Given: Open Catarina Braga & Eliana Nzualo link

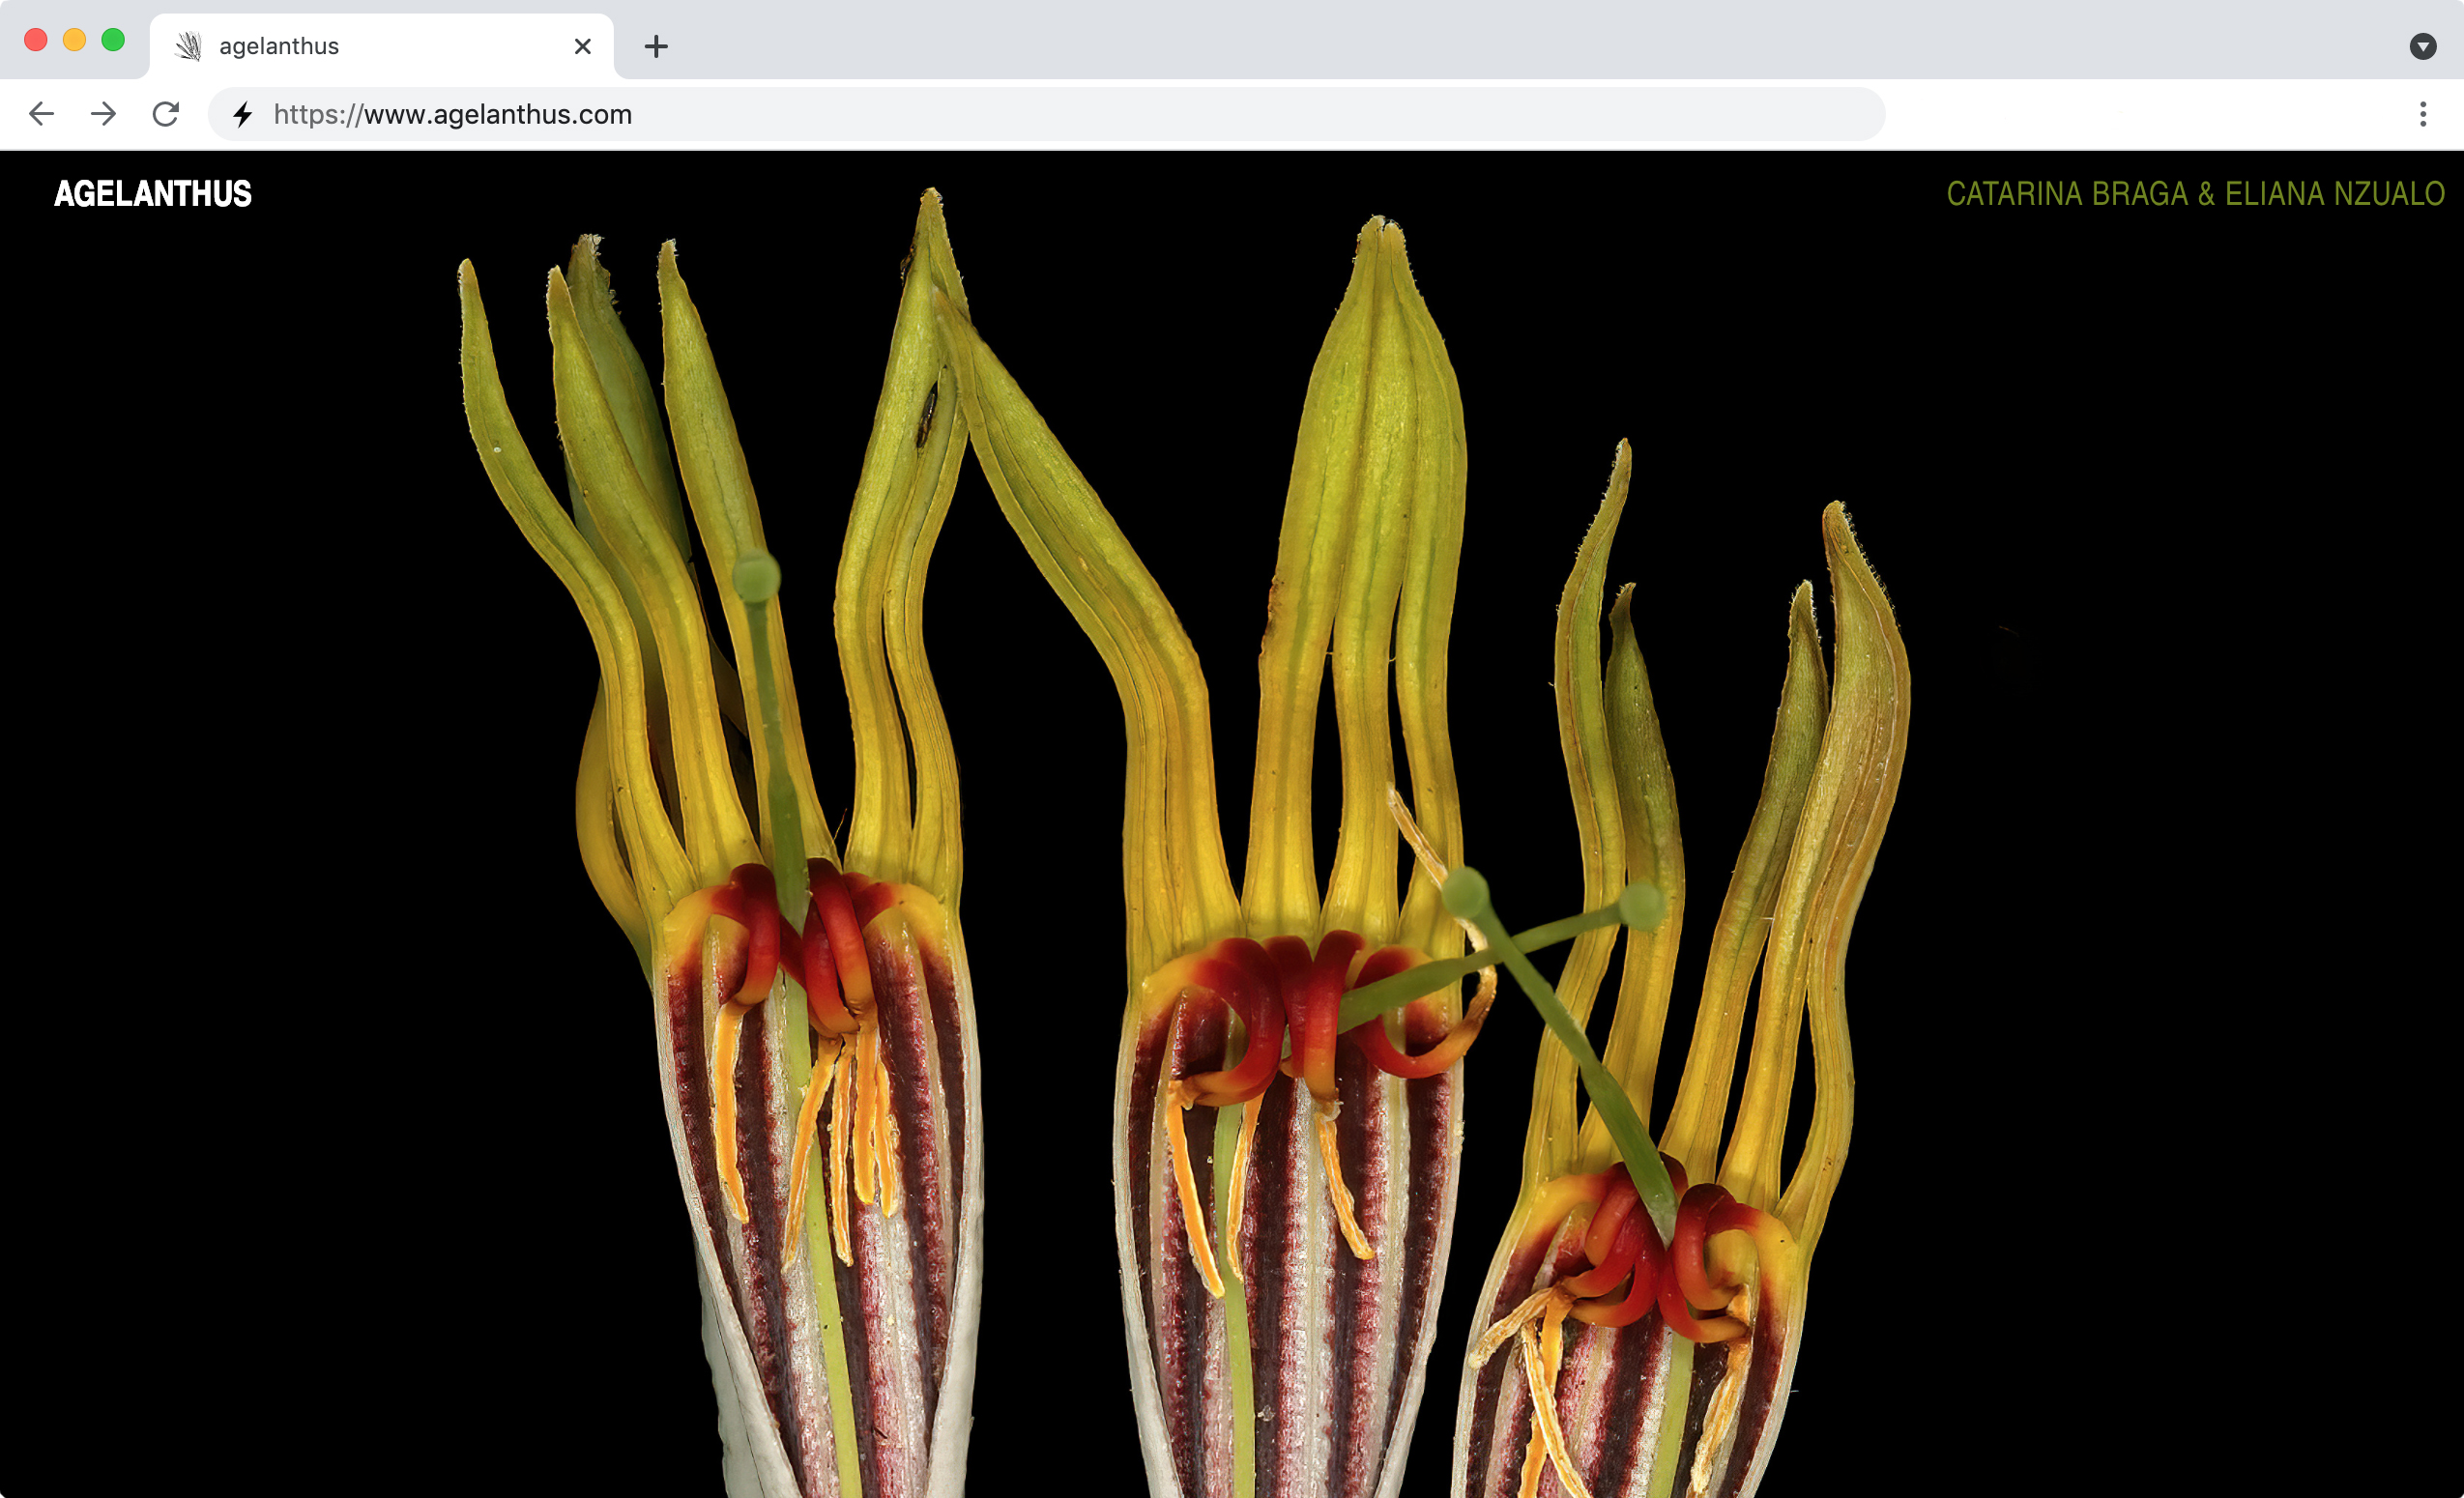Looking at the screenshot, I should (2195, 194).
